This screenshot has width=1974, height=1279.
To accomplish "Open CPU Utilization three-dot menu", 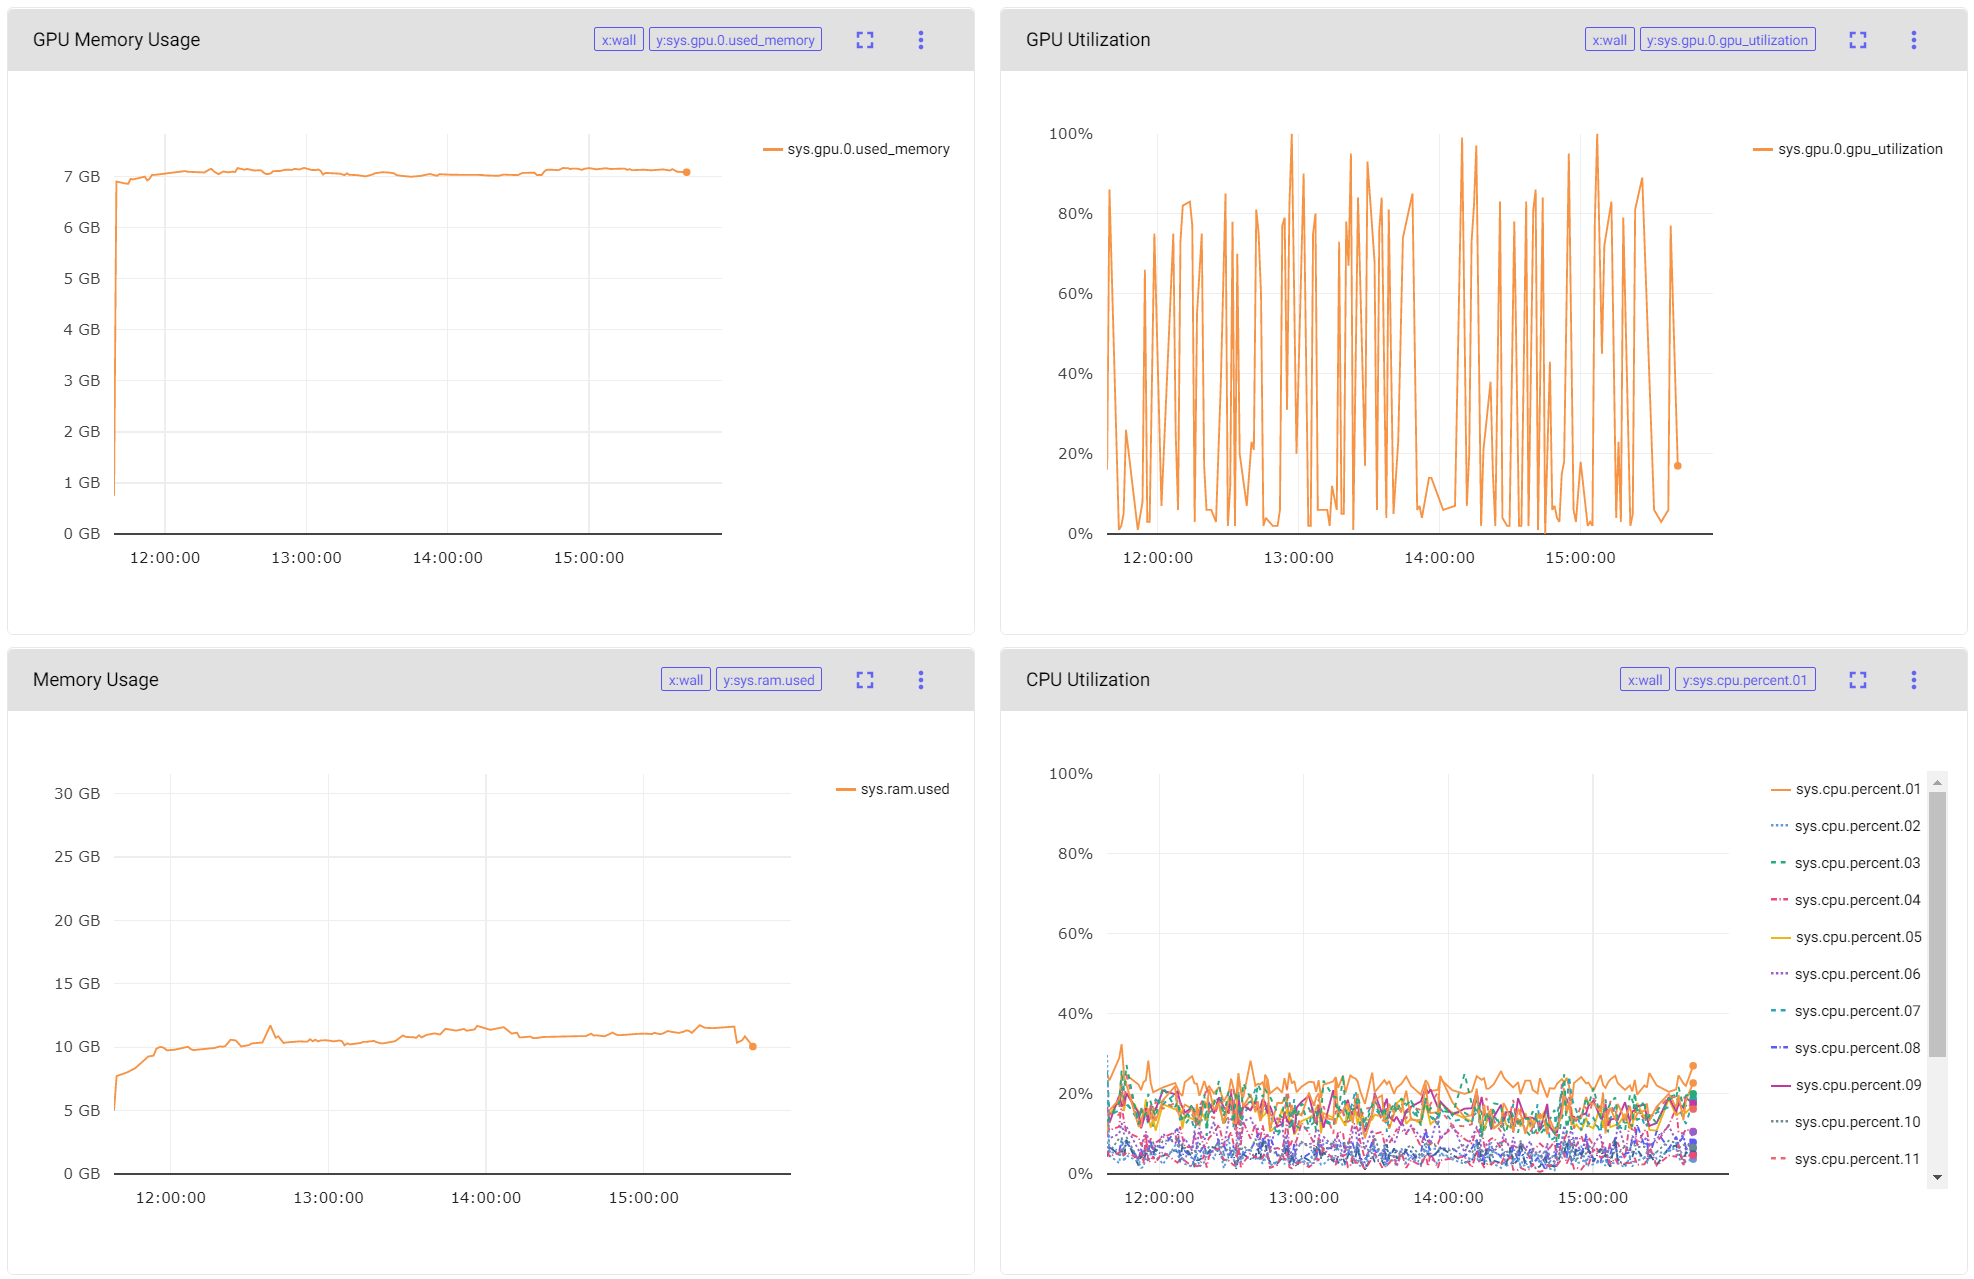I will coord(1914,680).
